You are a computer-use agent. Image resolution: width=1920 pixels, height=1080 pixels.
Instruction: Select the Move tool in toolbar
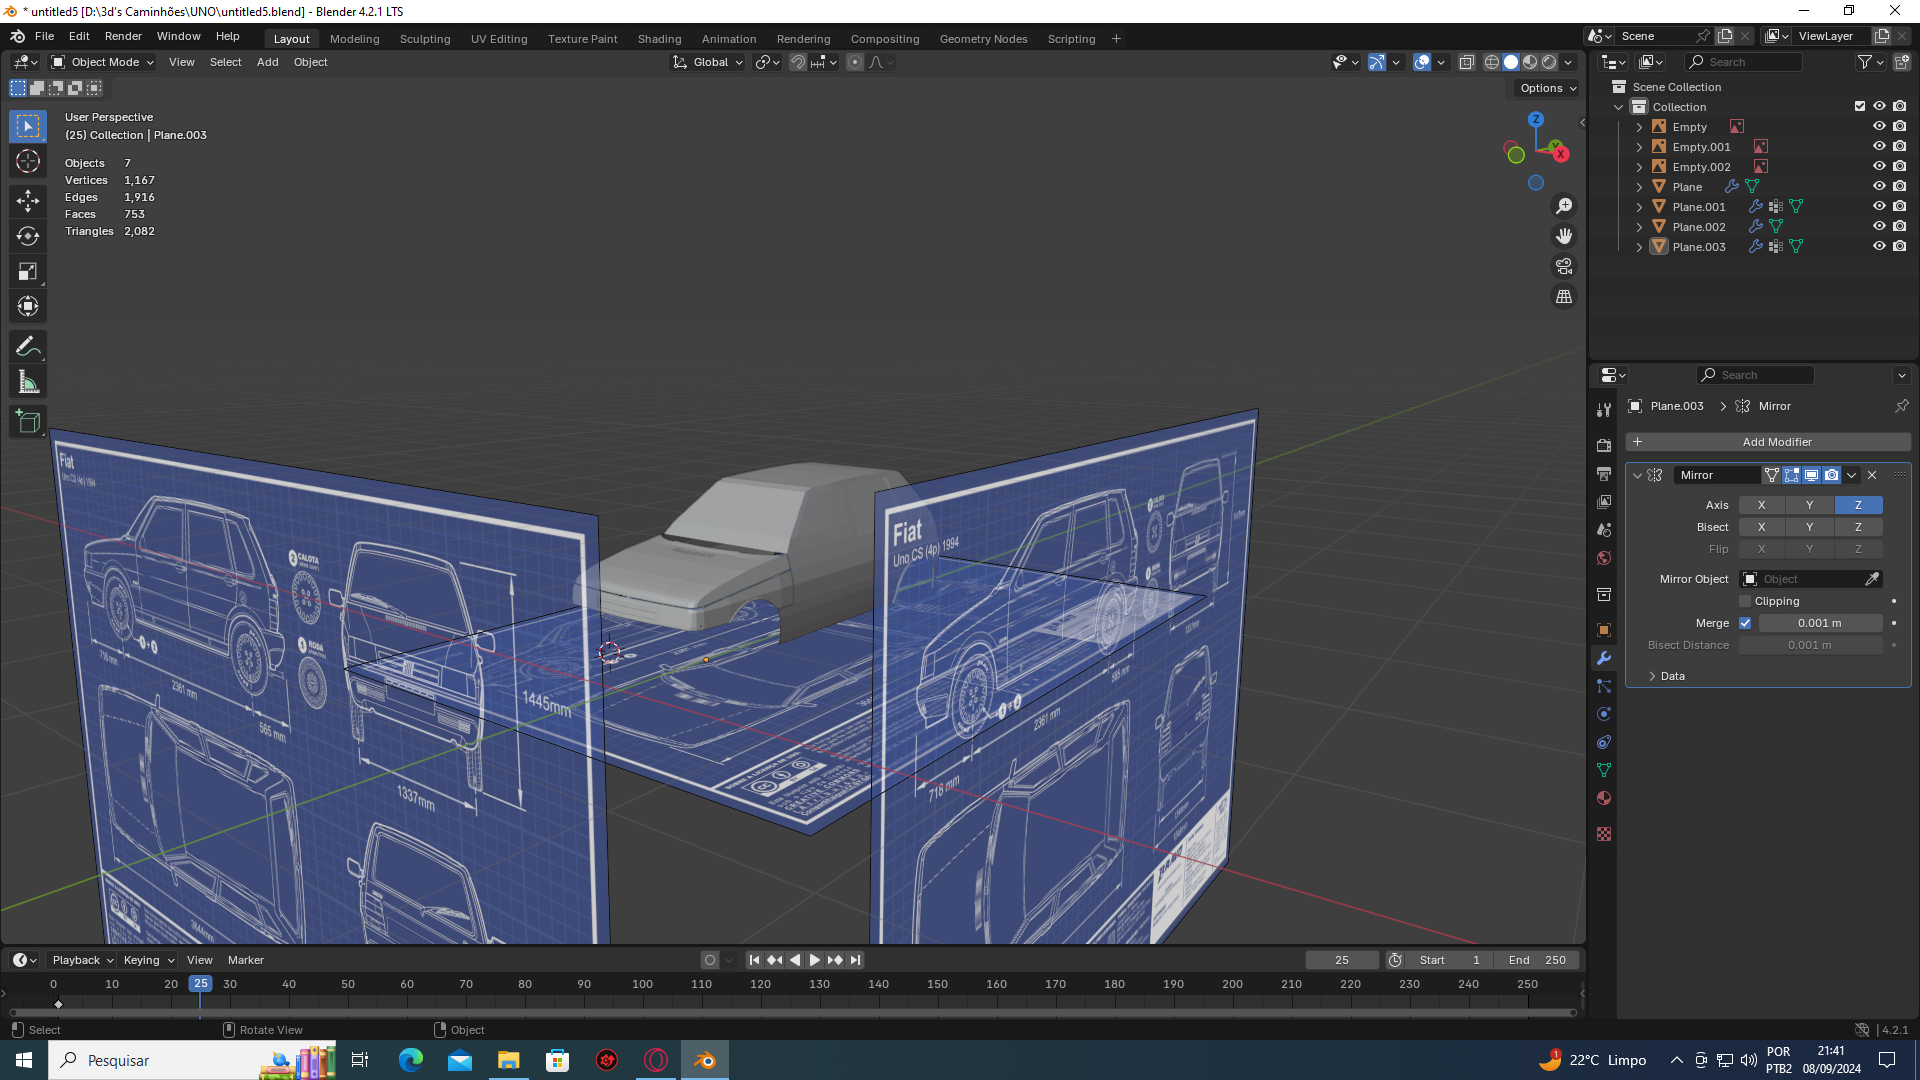pos(28,201)
